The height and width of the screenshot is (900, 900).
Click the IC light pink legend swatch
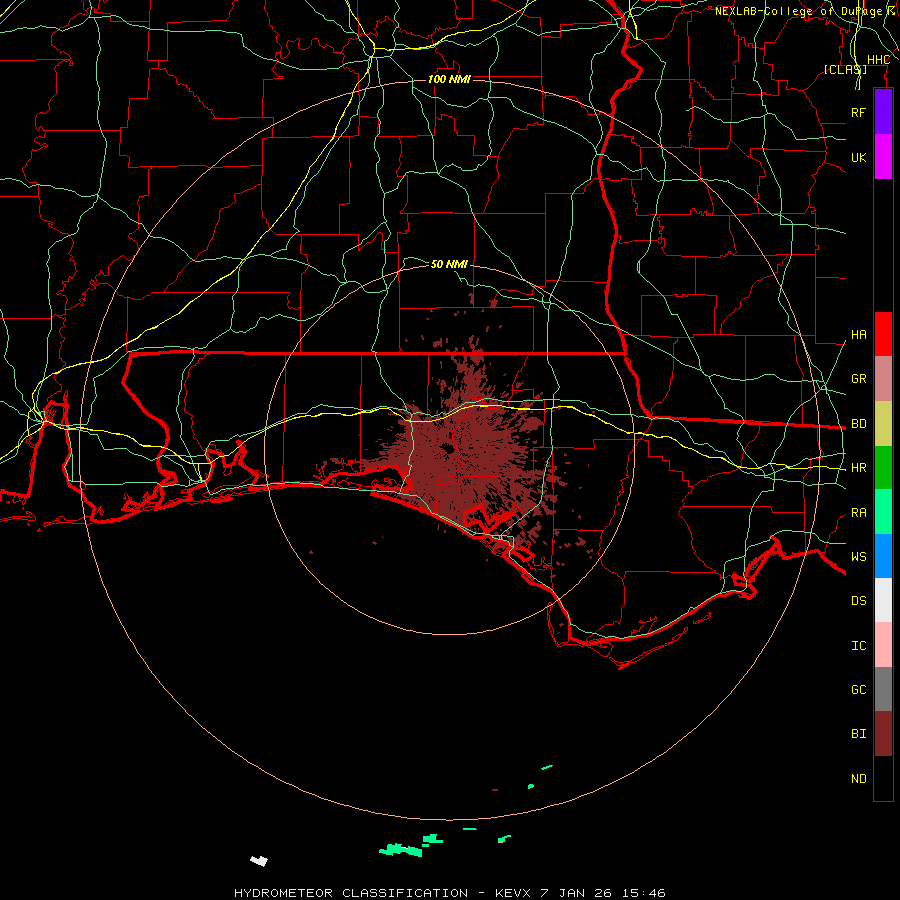pos(883,645)
